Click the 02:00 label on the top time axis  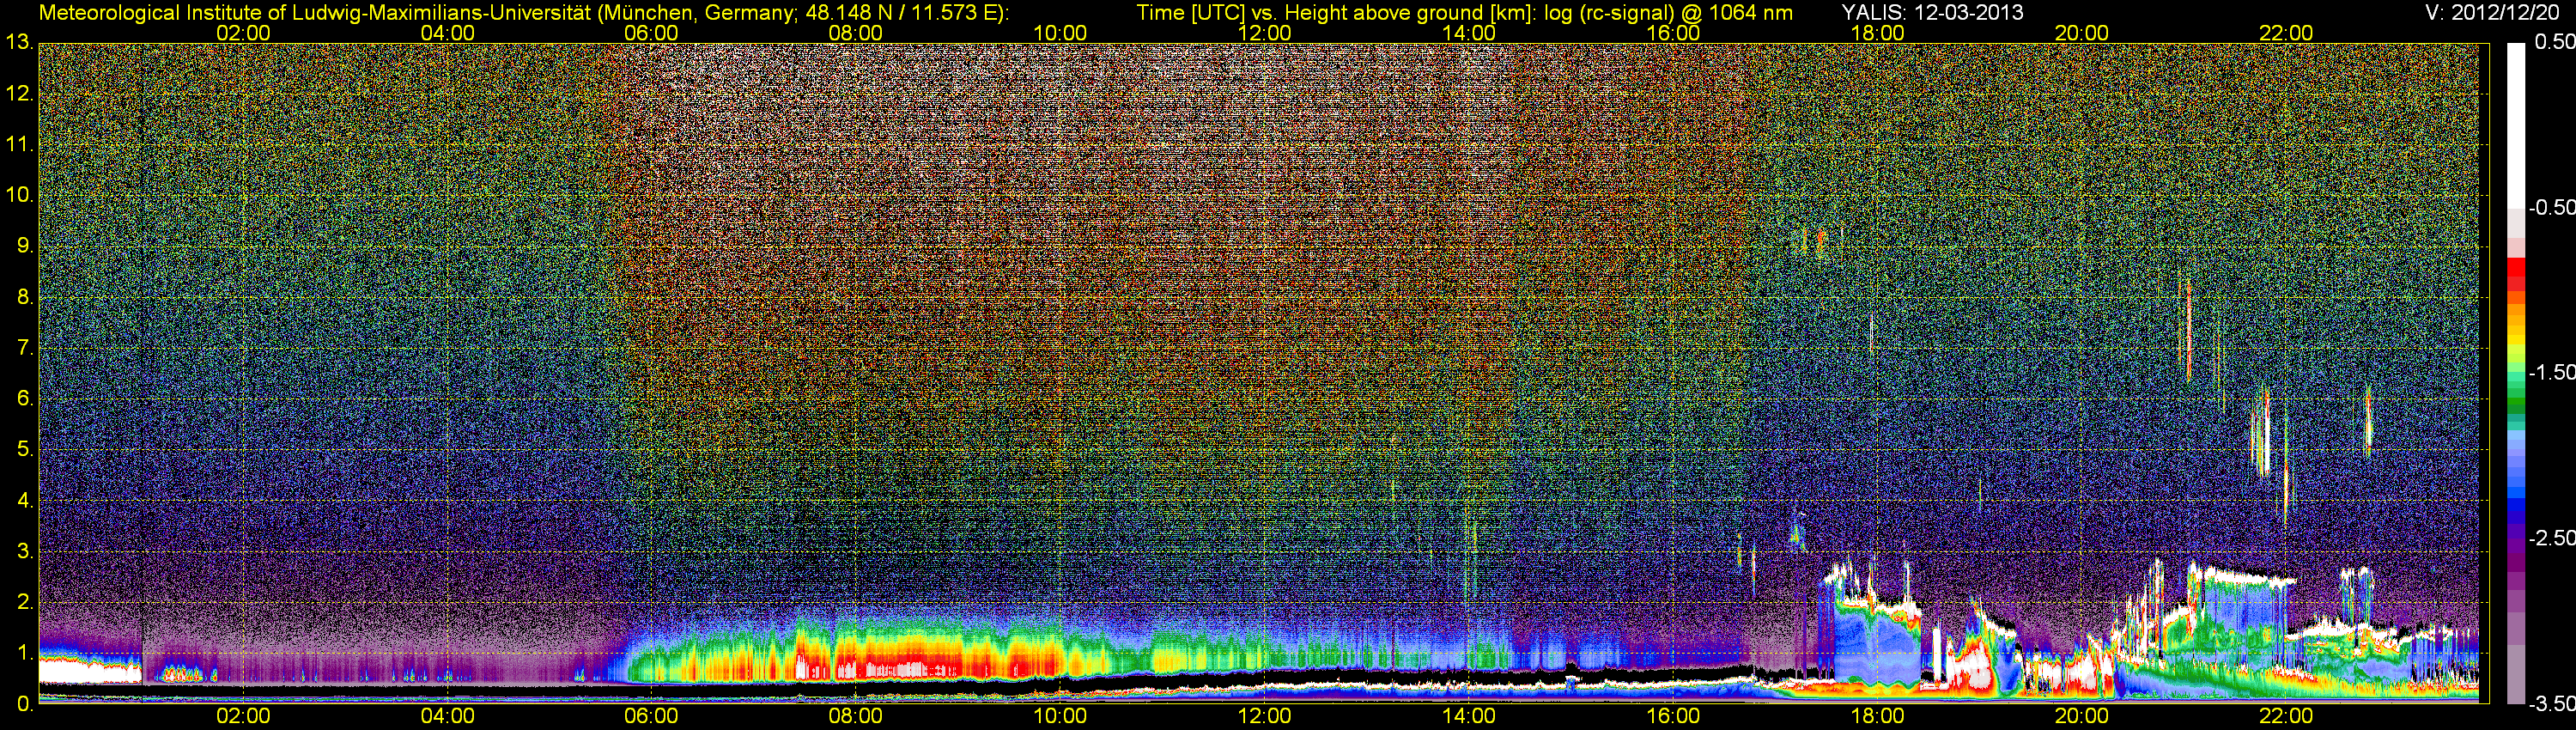click(243, 33)
